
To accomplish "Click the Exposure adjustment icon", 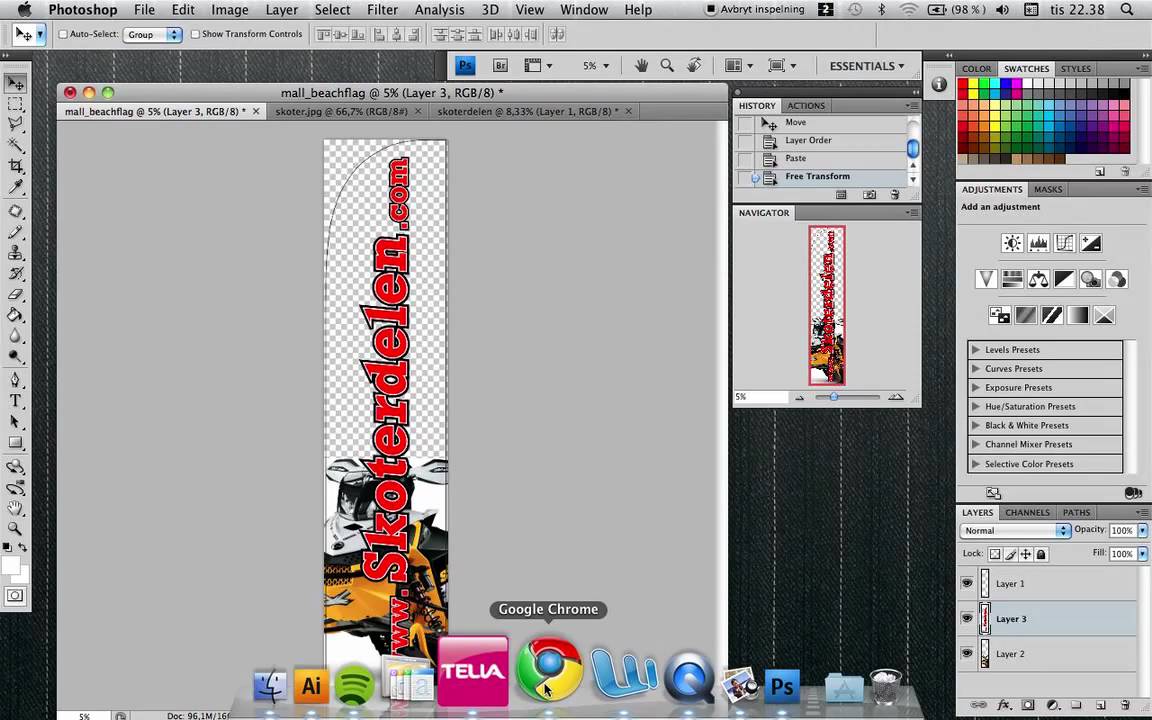I will [x=1091, y=243].
